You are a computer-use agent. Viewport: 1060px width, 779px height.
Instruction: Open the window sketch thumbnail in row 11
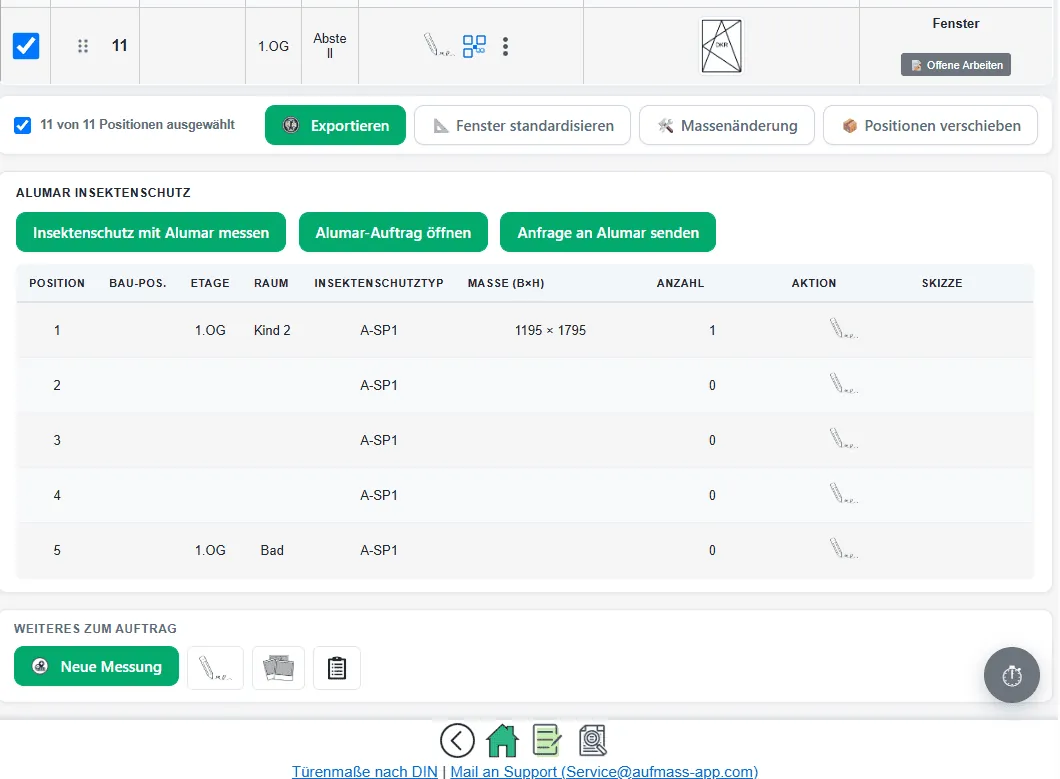coord(721,46)
